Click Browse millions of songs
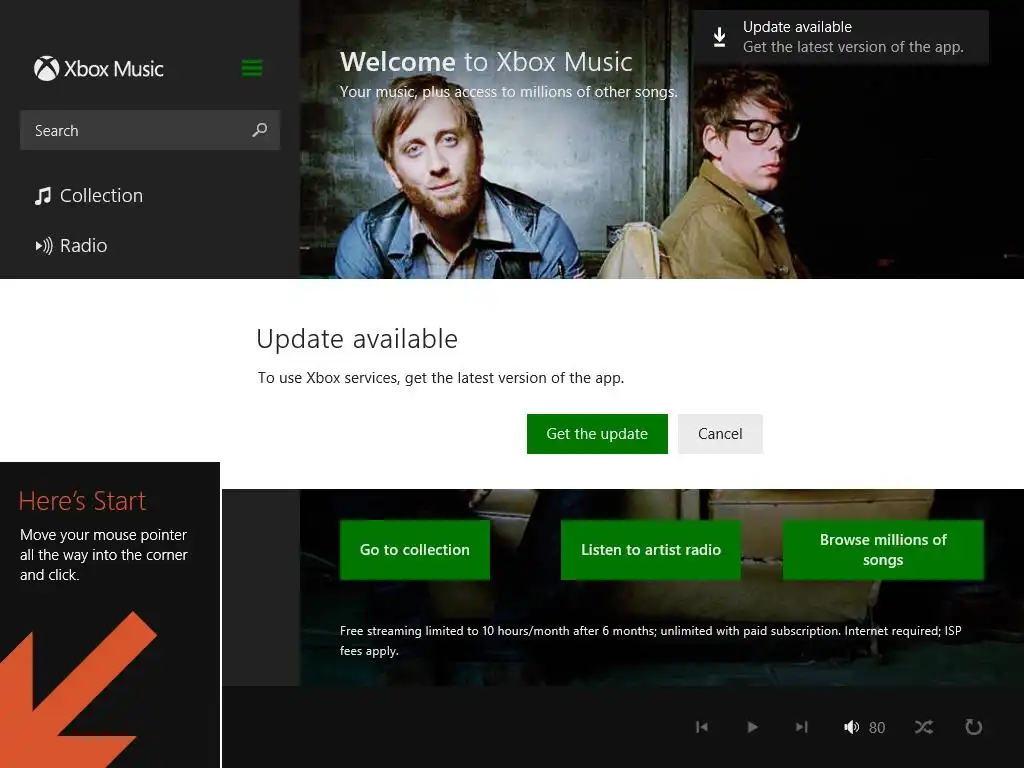The image size is (1024, 768). click(x=883, y=550)
